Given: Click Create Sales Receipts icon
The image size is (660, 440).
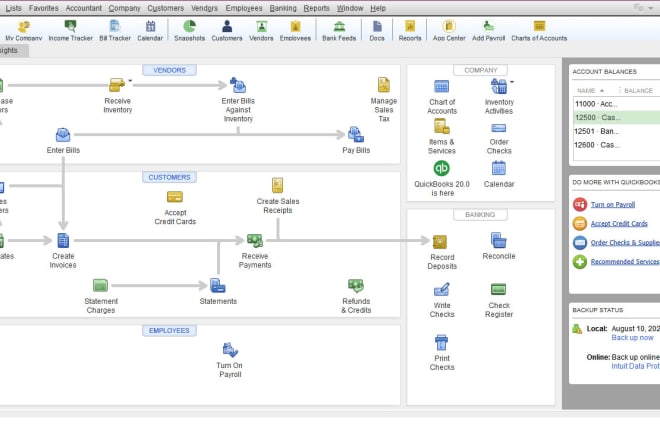Looking at the screenshot, I should (x=277, y=185).
